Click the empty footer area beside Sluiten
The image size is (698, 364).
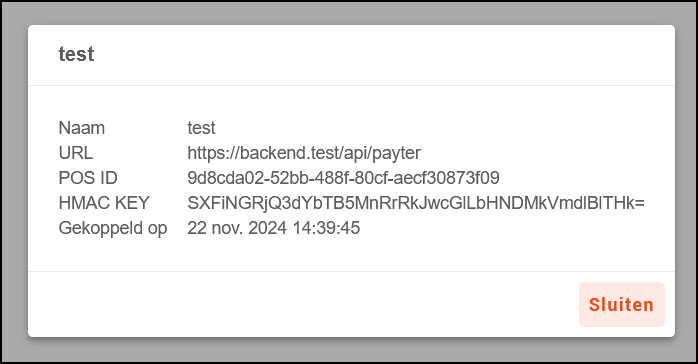(x=303, y=304)
